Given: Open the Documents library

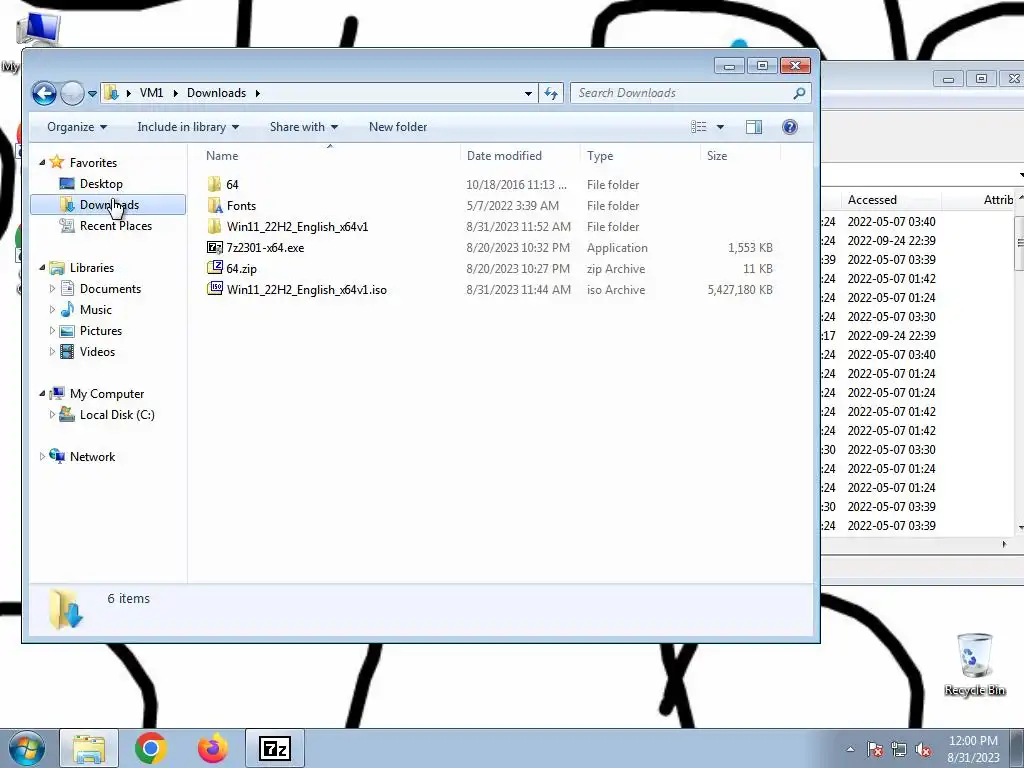Looking at the screenshot, I should point(110,289).
